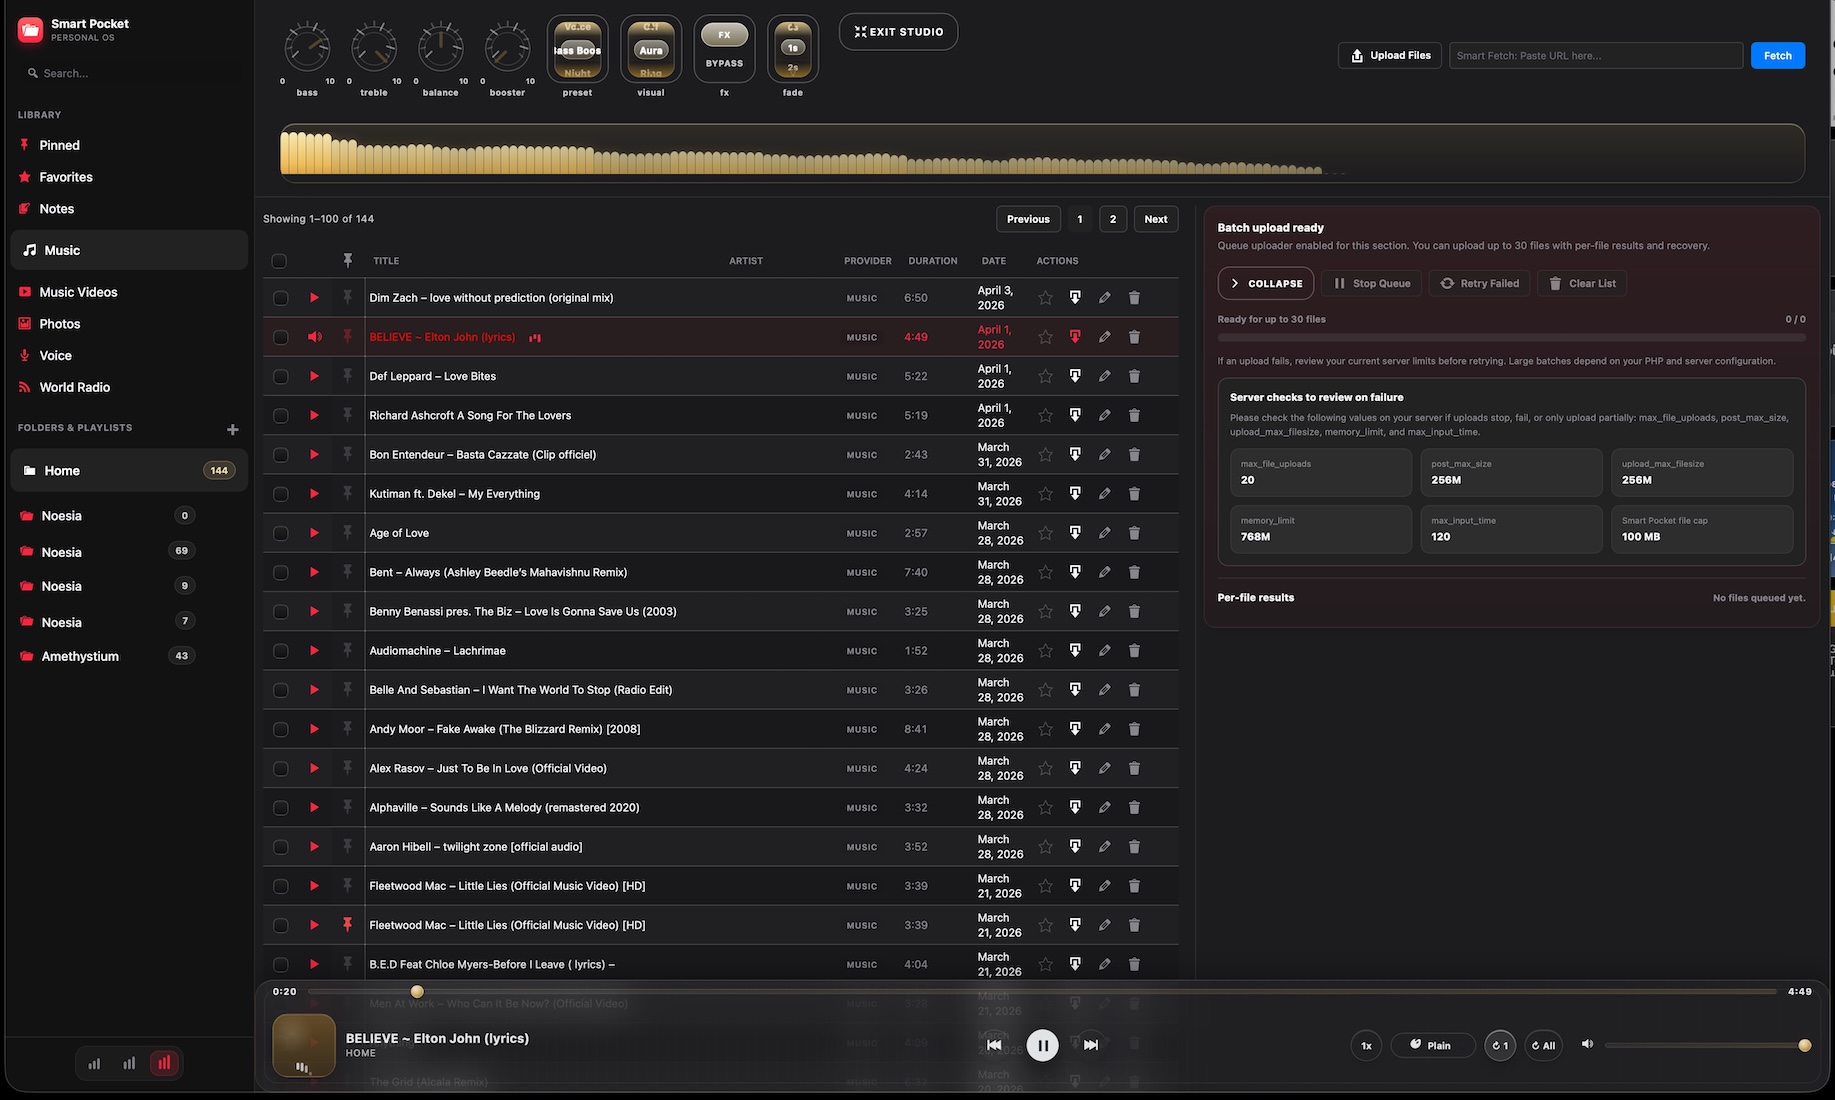This screenshot has width=1835, height=1100.
Task: Skip to the next track in player
Action: [1090, 1045]
